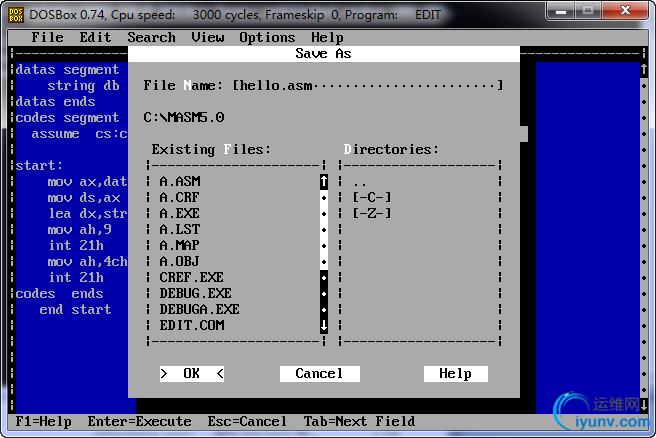The width and height of the screenshot is (656, 438).
Task: Minimize the DOSBox window
Action: pyautogui.click(x=561, y=11)
